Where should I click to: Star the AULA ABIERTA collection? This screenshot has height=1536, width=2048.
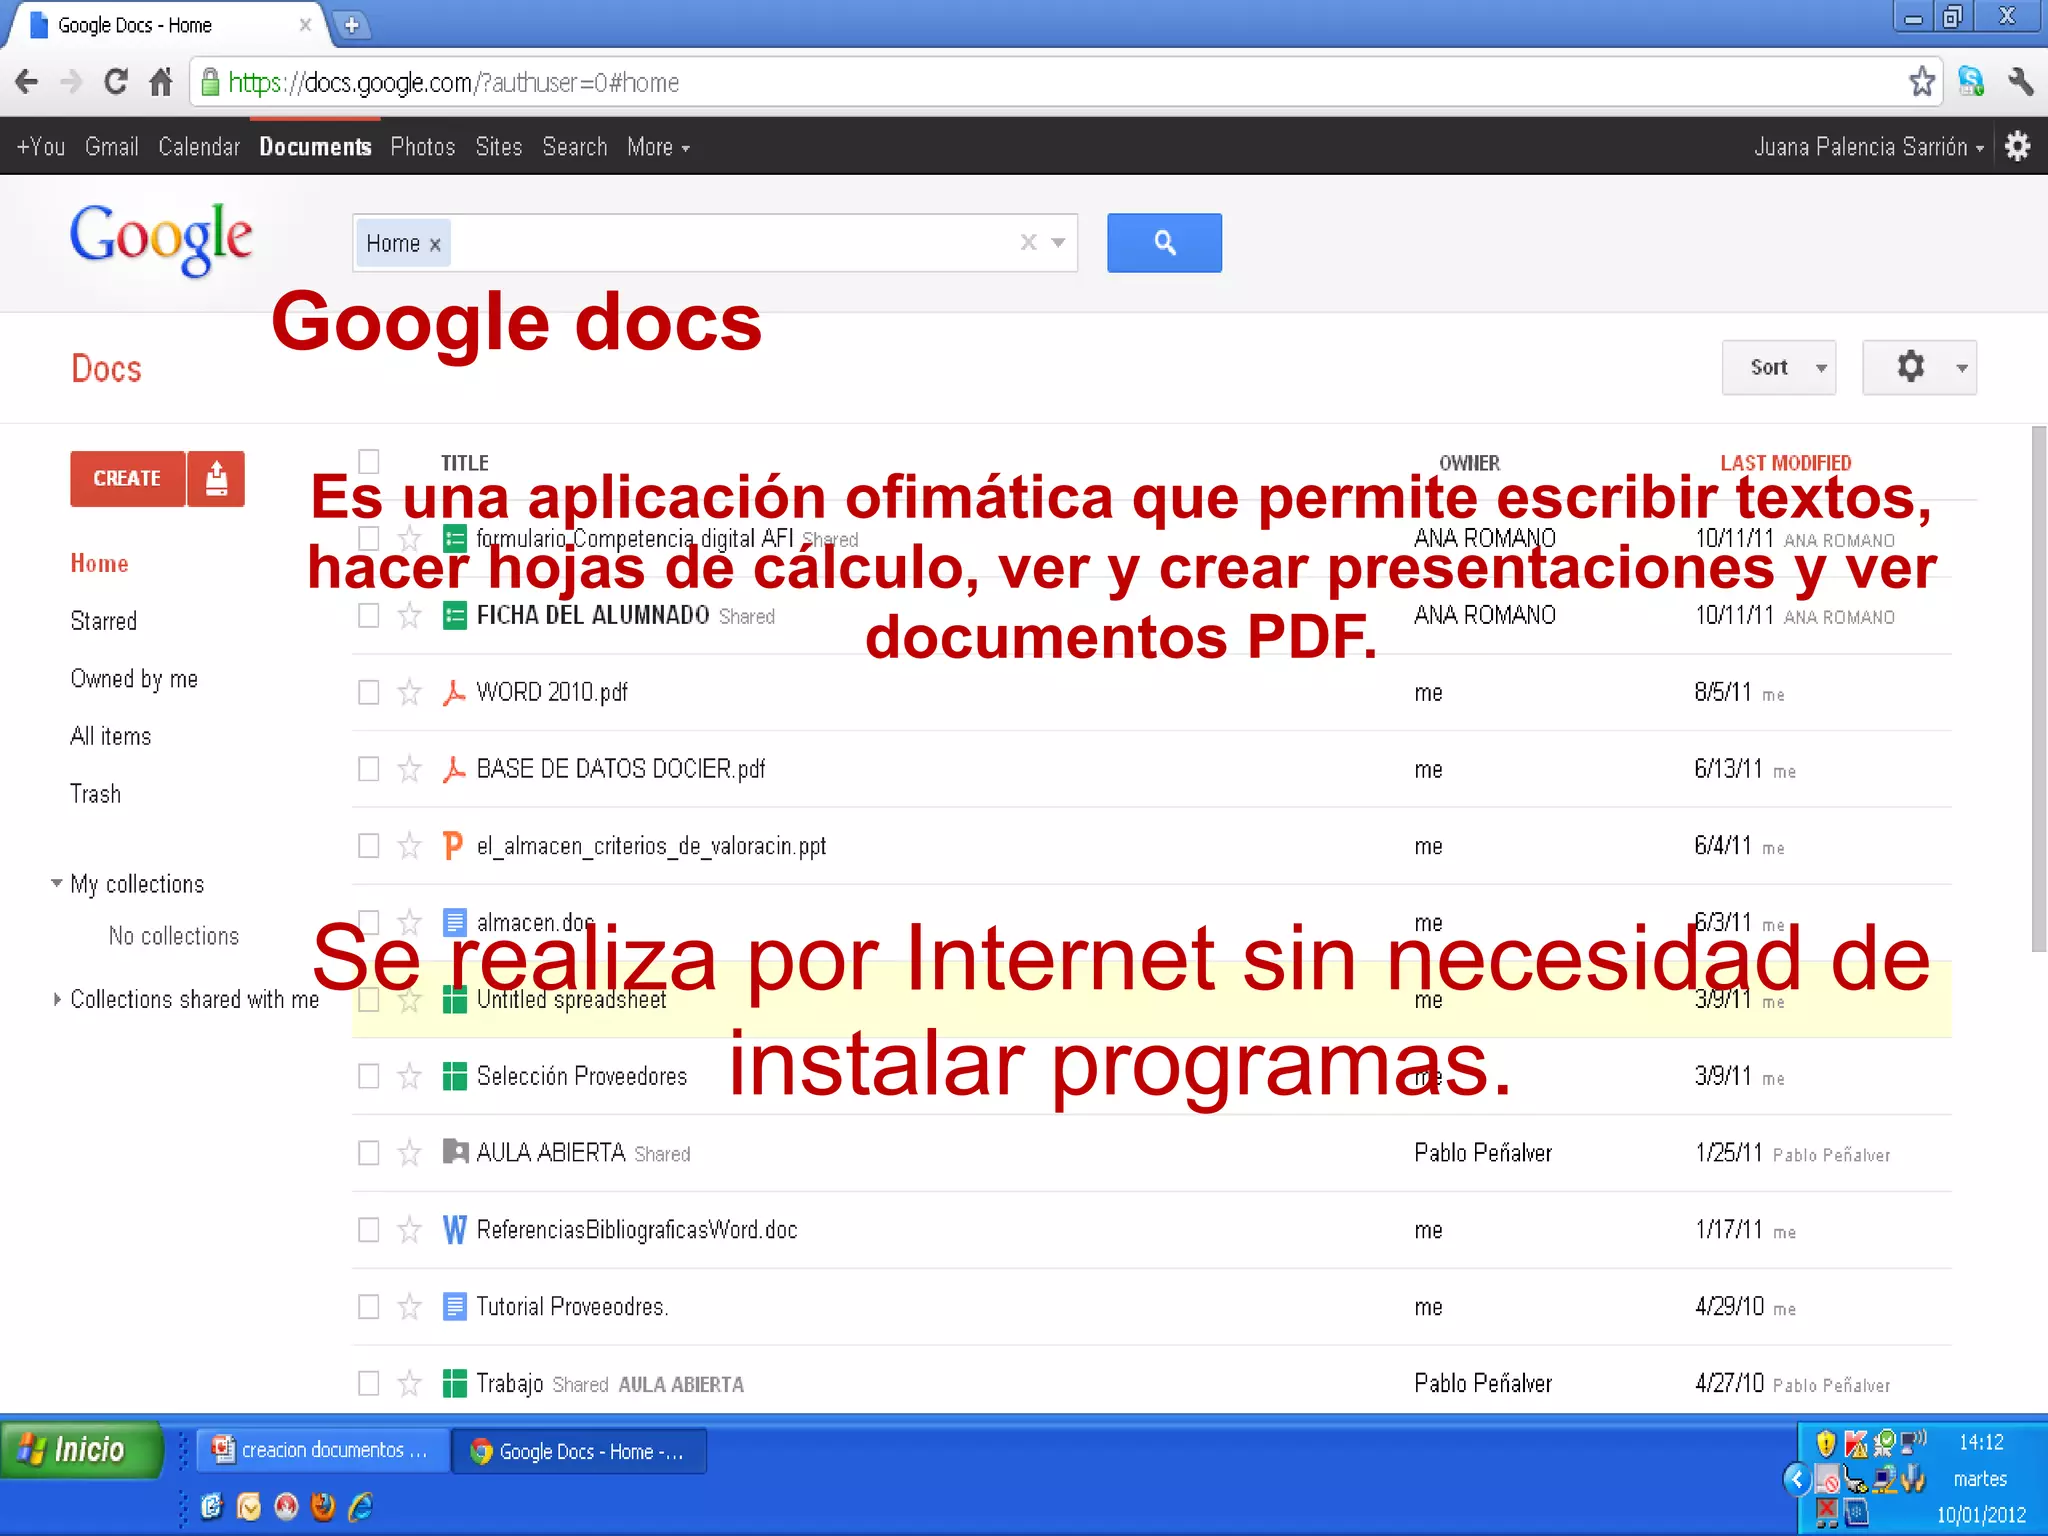(409, 1153)
